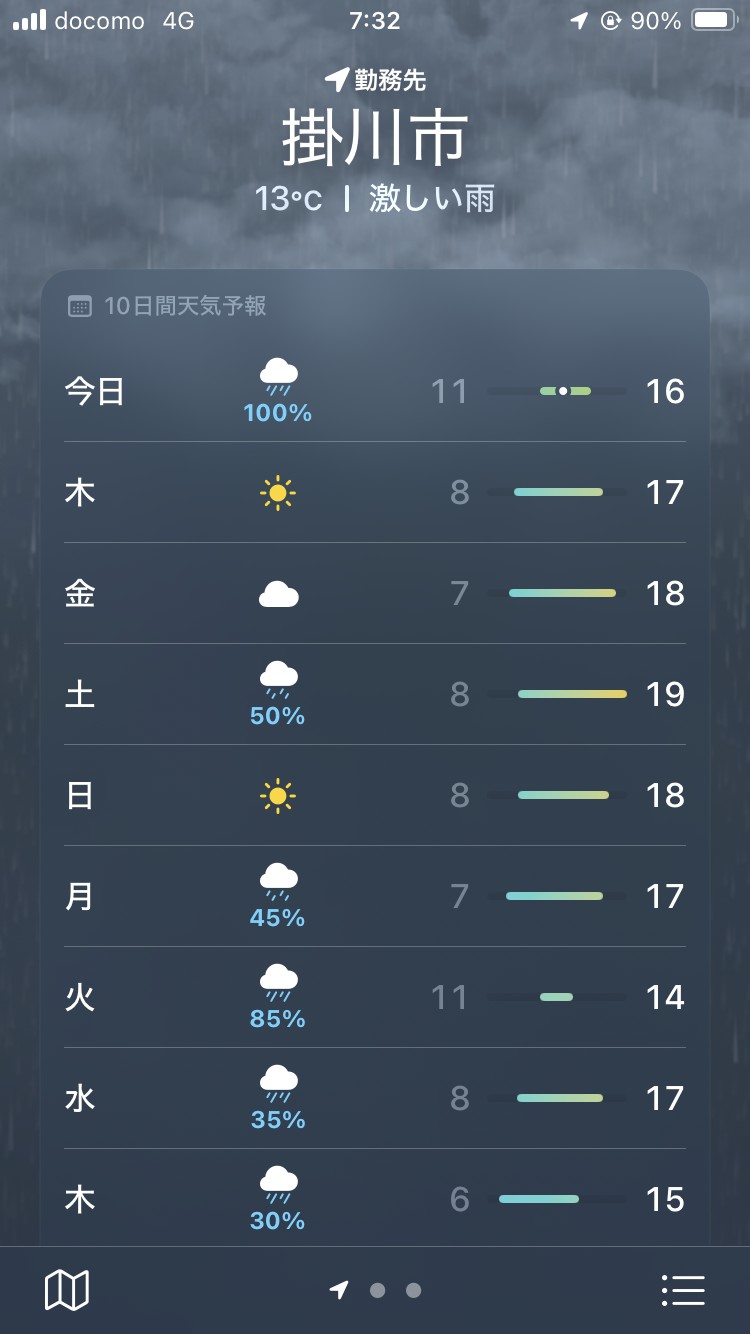Select the 今日 forecast row label
Viewport: 750px width, 1334px height.
pos(95,391)
